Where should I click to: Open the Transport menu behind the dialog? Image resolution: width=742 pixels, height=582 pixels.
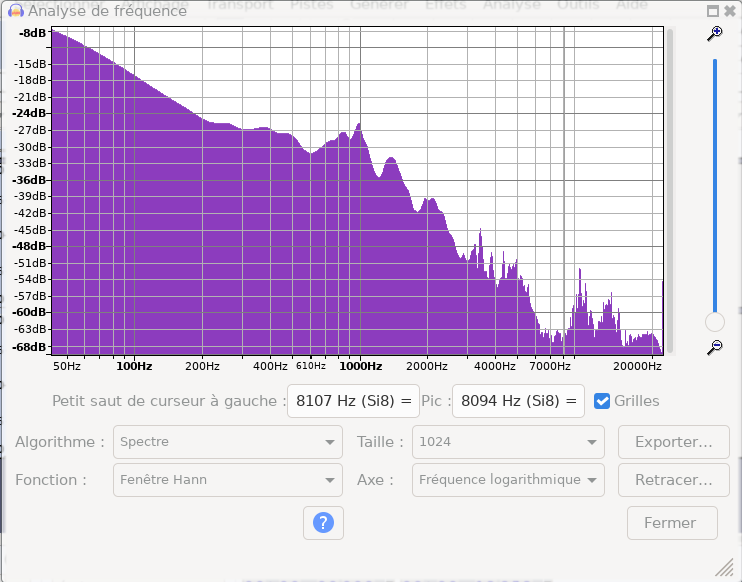pyautogui.click(x=240, y=5)
